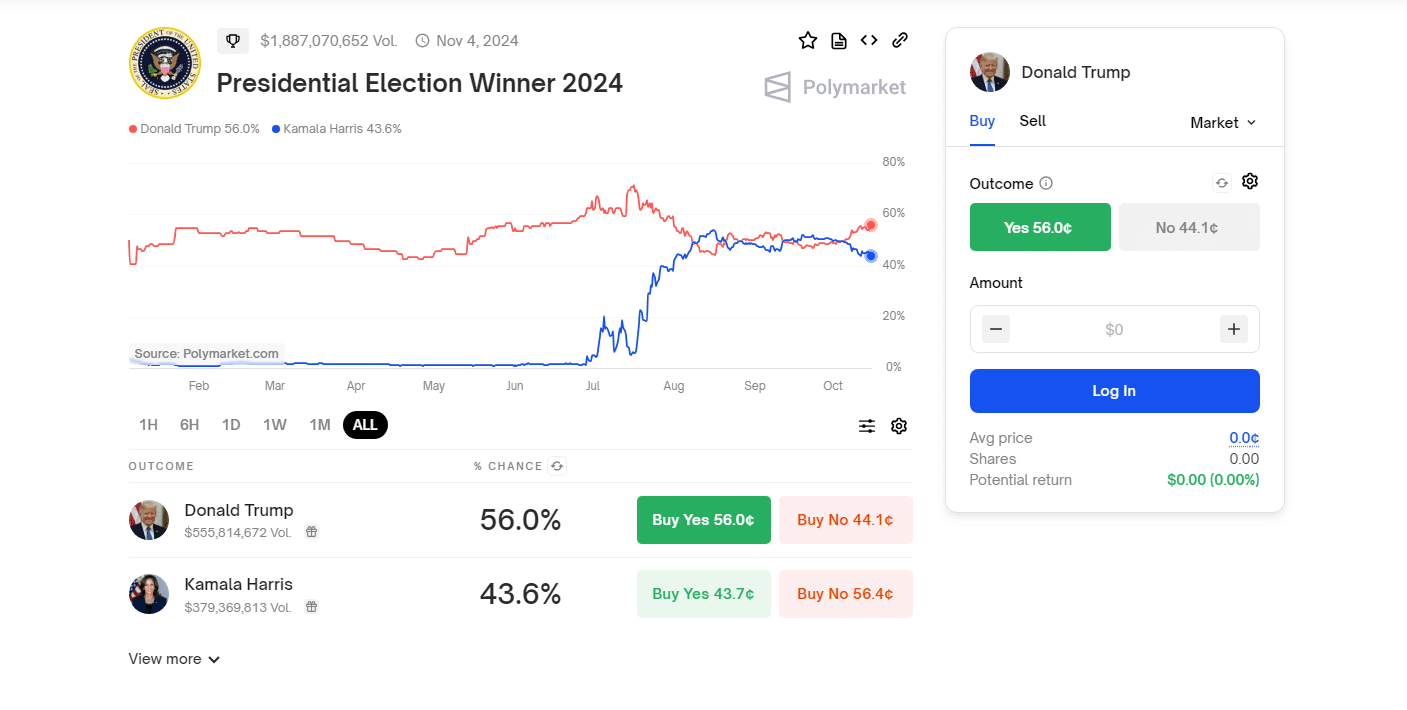This screenshot has height=710, width=1407.
Task: Click the embed code icon
Action: pyautogui.click(x=869, y=40)
